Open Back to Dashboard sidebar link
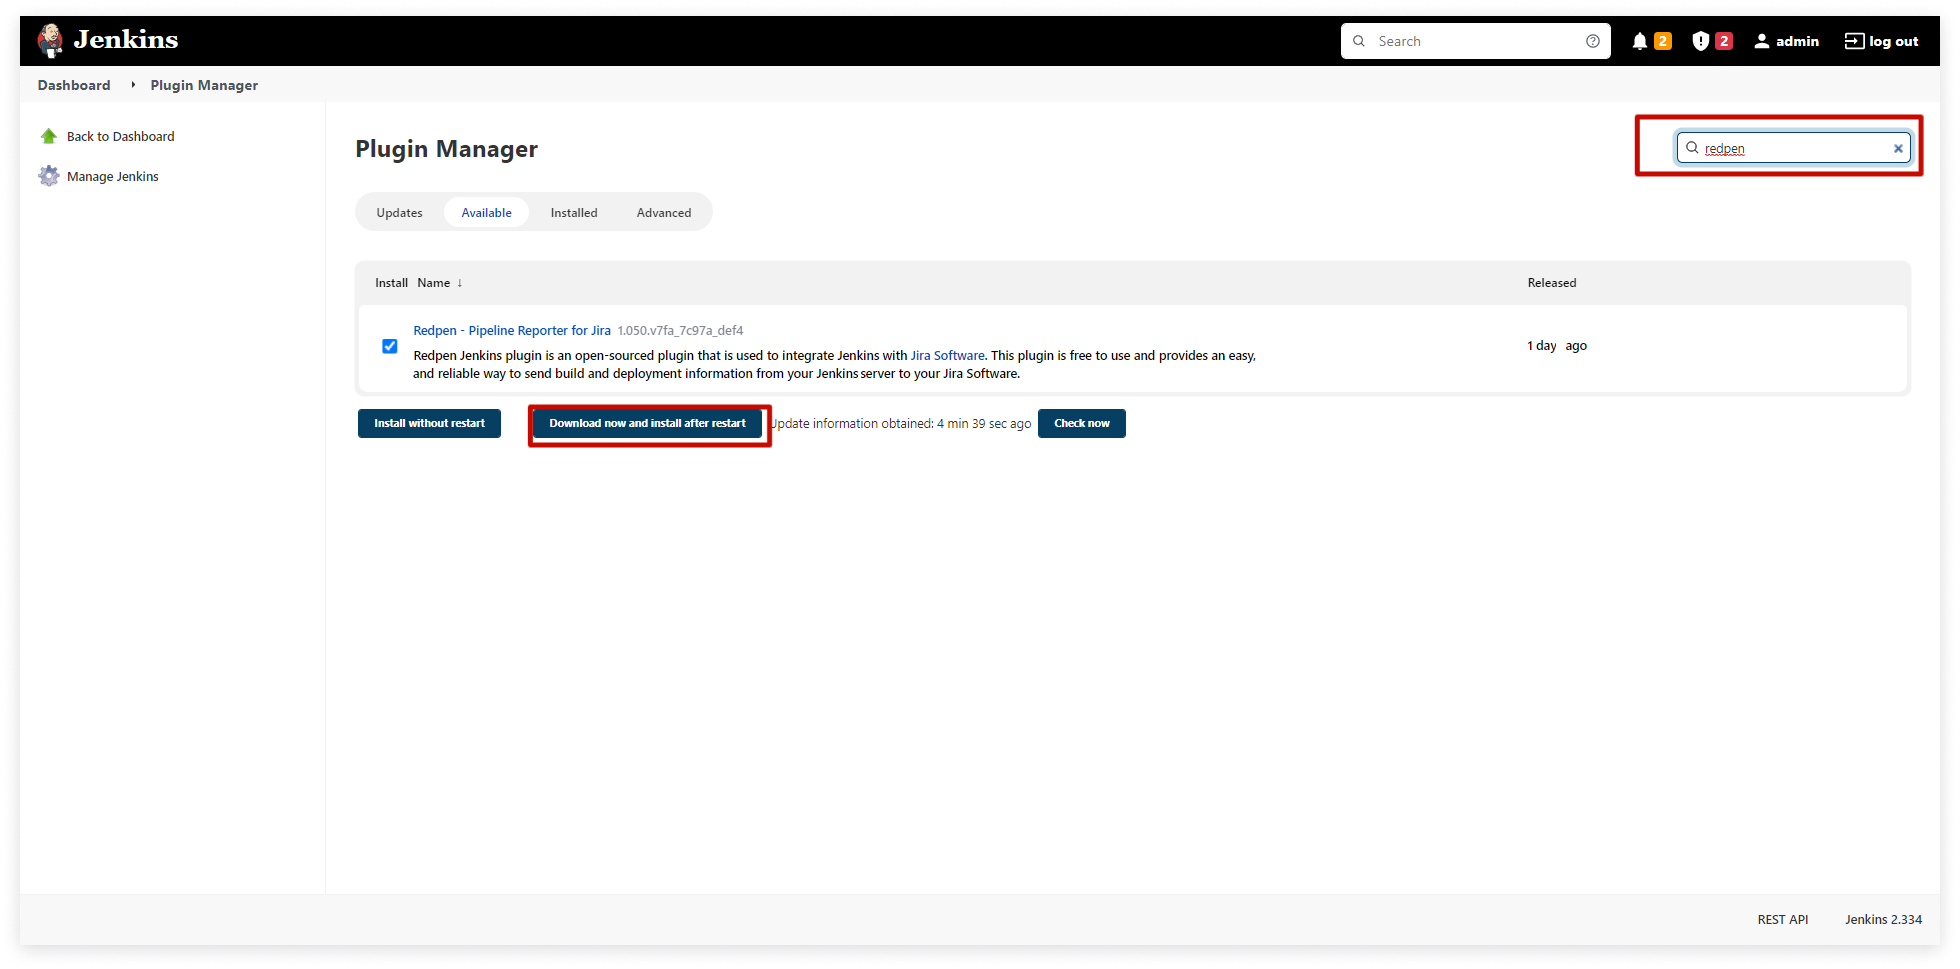The width and height of the screenshot is (1960, 969). [120, 136]
